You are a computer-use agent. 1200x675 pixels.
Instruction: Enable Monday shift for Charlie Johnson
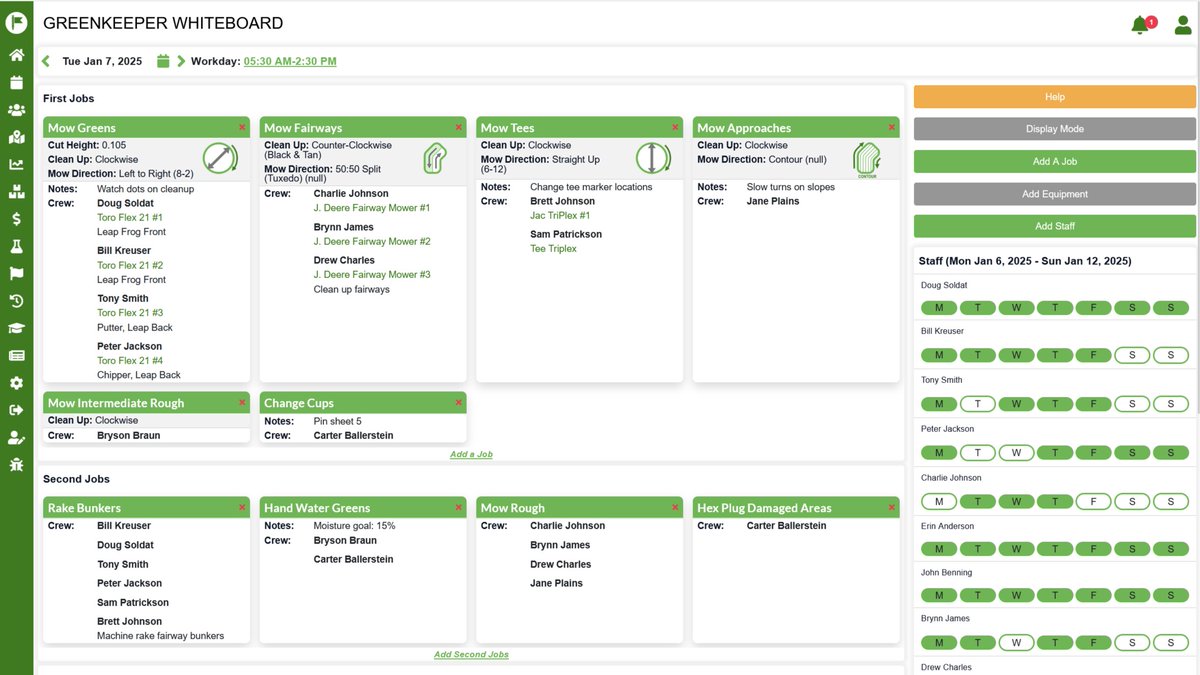(938, 501)
